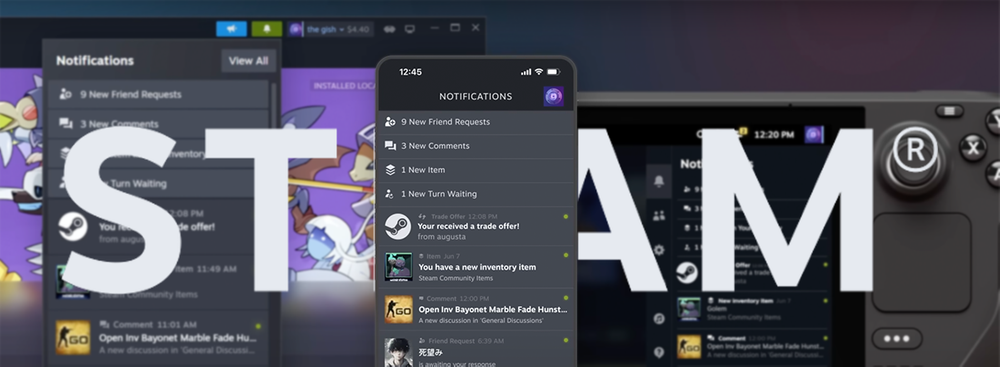
Task: Click 12:45 clock on phone status bar
Action: 410,72
